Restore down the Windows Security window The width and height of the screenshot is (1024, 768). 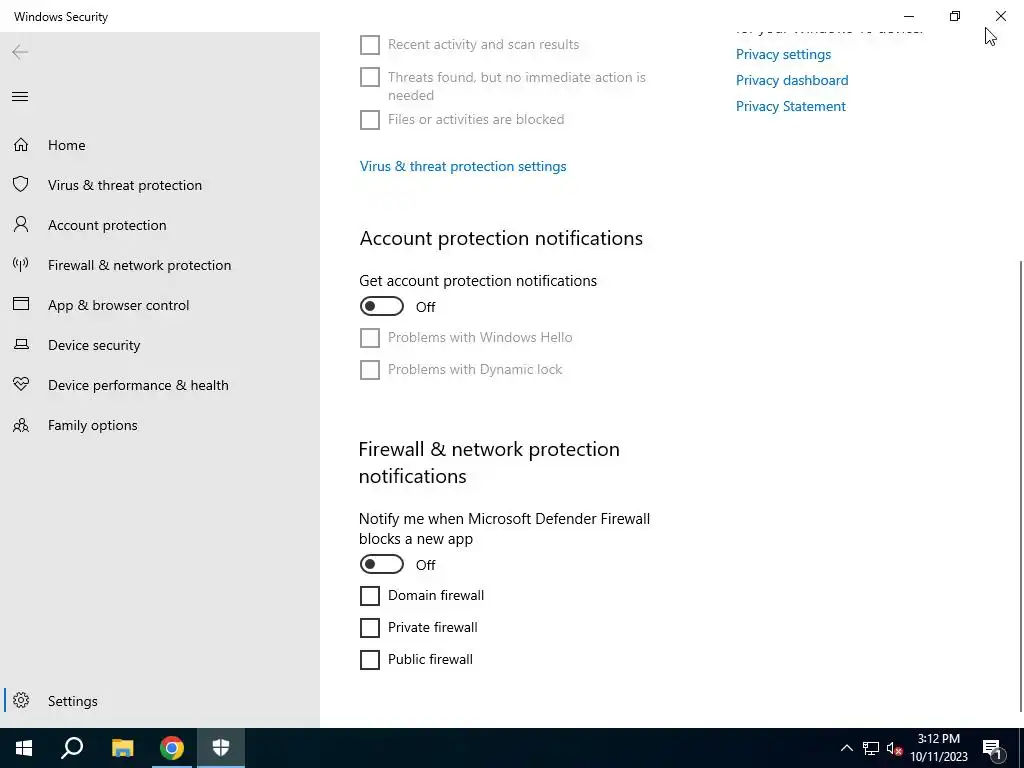click(955, 16)
